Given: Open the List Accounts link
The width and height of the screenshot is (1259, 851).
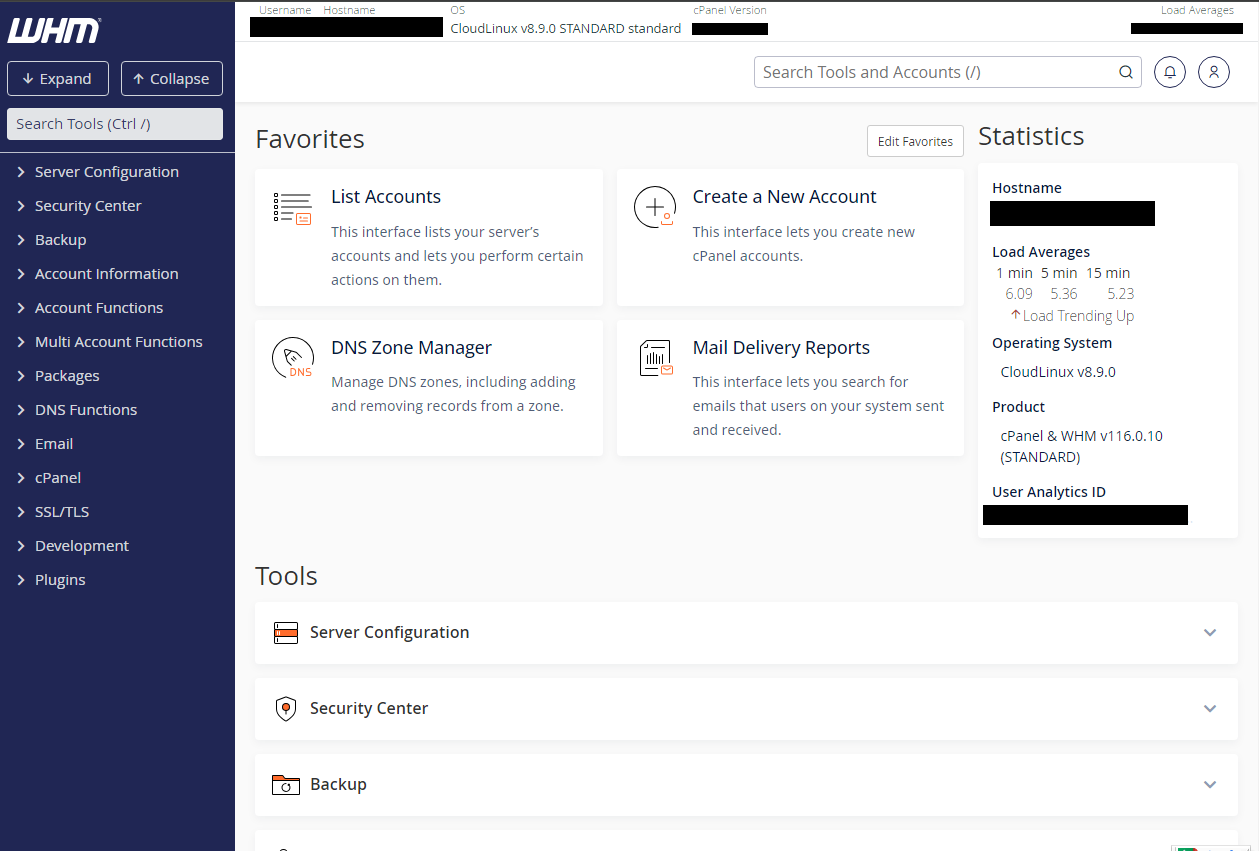Looking at the screenshot, I should 386,197.
